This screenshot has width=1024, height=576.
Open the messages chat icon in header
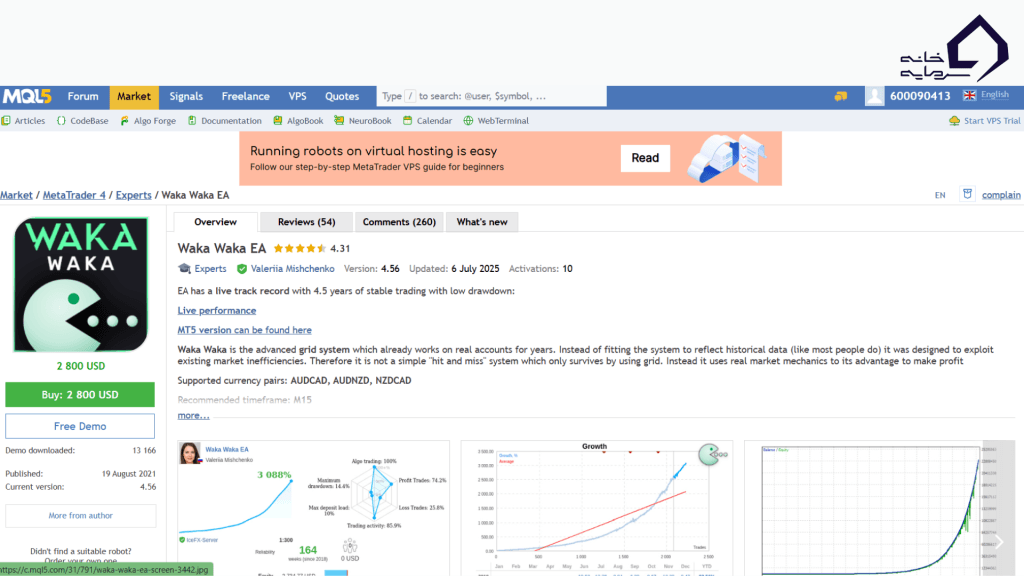pyautogui.click(x=841, y=96)
